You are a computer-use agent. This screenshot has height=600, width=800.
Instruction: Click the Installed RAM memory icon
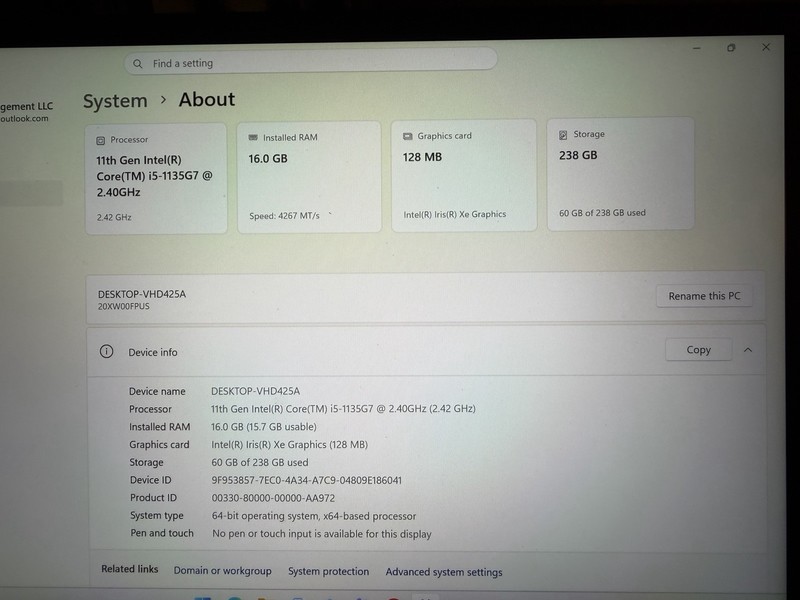click(253, 138)
